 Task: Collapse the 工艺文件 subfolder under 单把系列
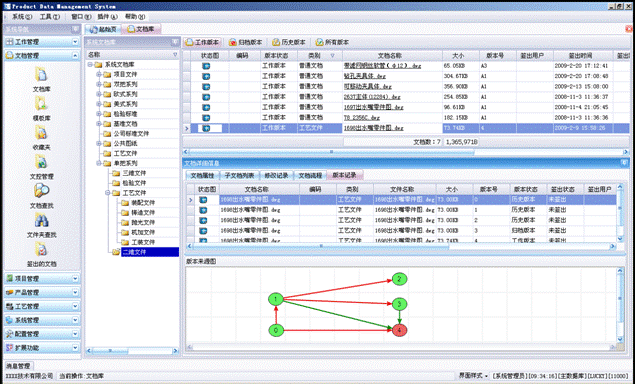[x=108, y=193]
